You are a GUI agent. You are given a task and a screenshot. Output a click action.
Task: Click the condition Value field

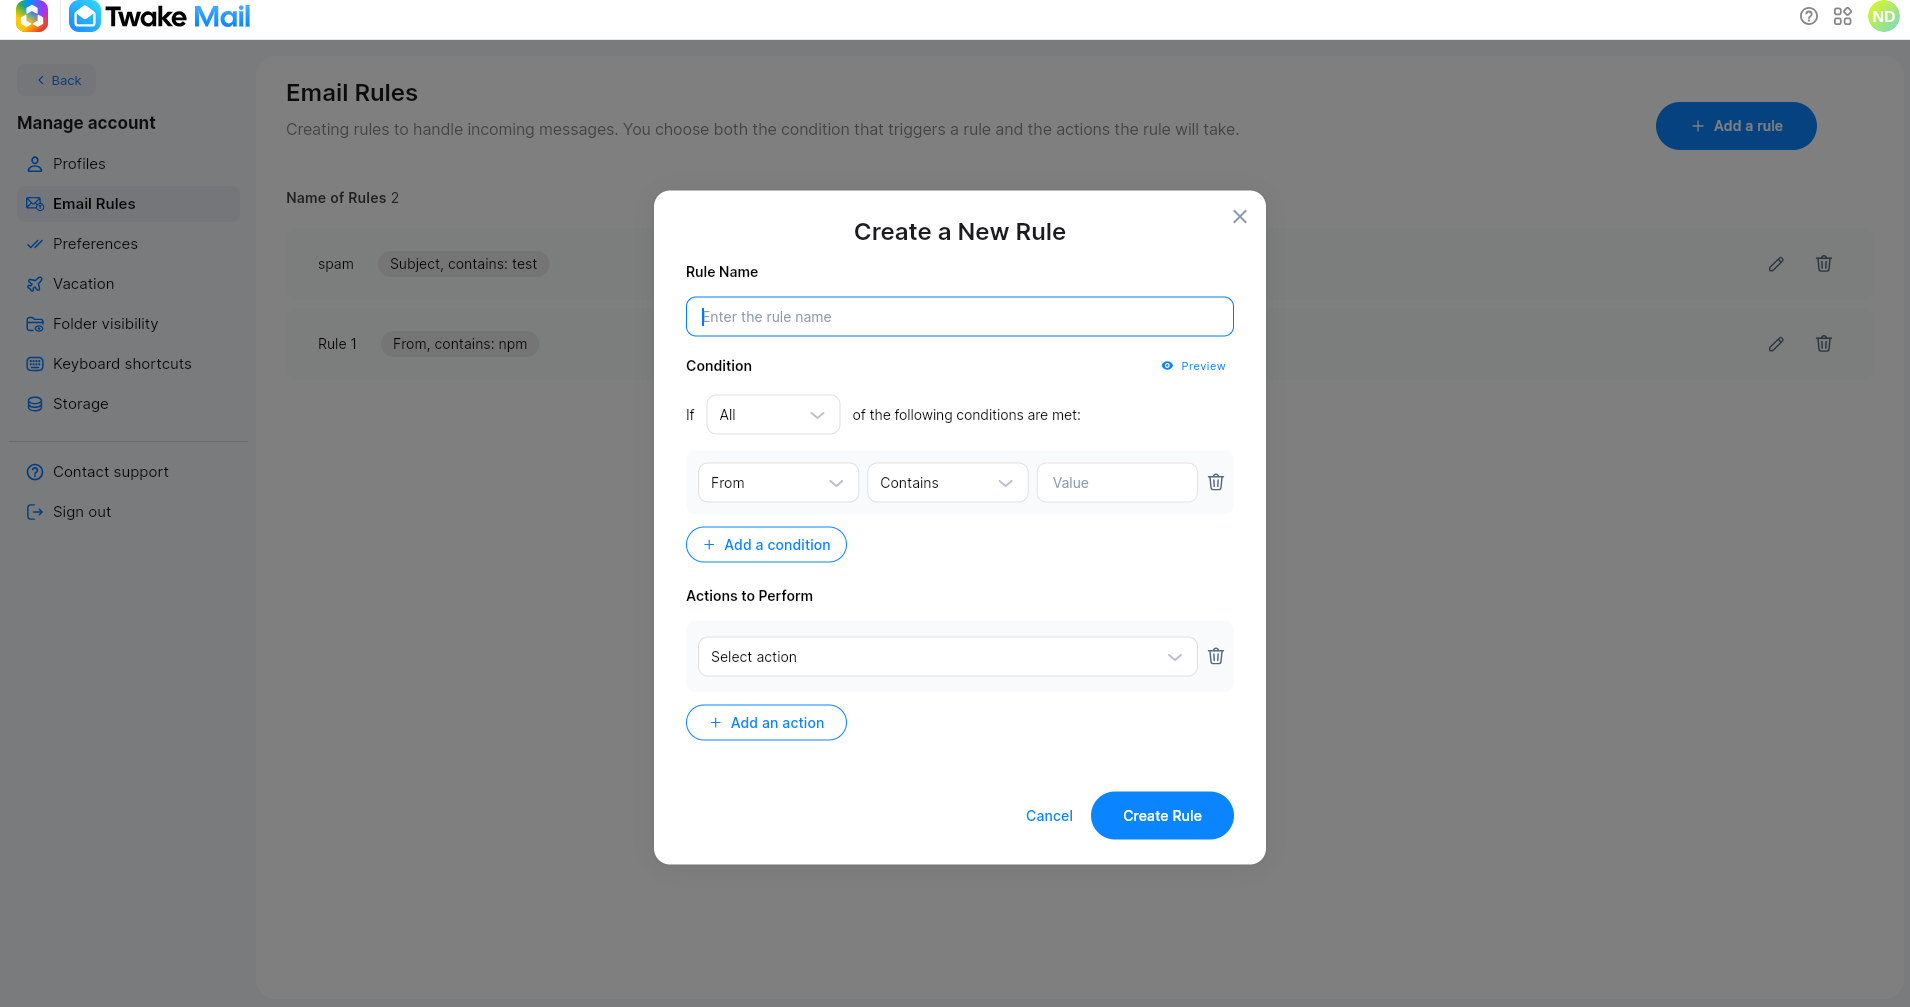point(1117,482)
